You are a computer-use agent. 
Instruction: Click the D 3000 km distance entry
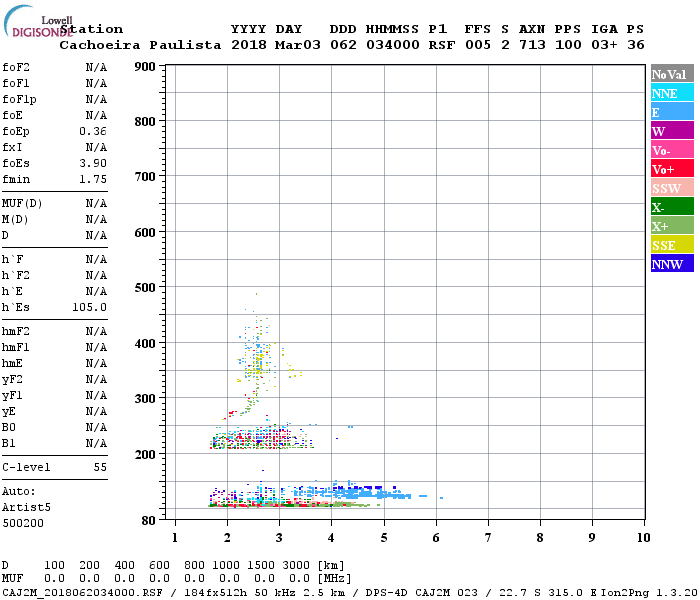click(x=296, y=565)
